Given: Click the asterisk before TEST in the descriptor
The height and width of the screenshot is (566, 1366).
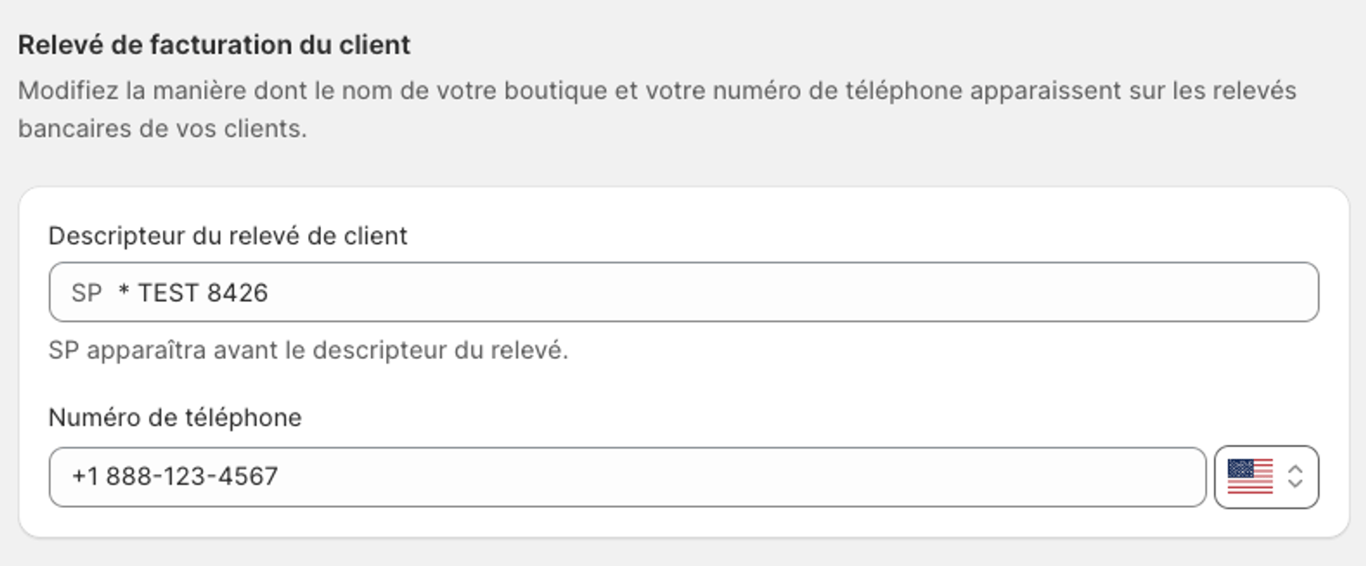Looking at the screenshot, I should 124,291.
